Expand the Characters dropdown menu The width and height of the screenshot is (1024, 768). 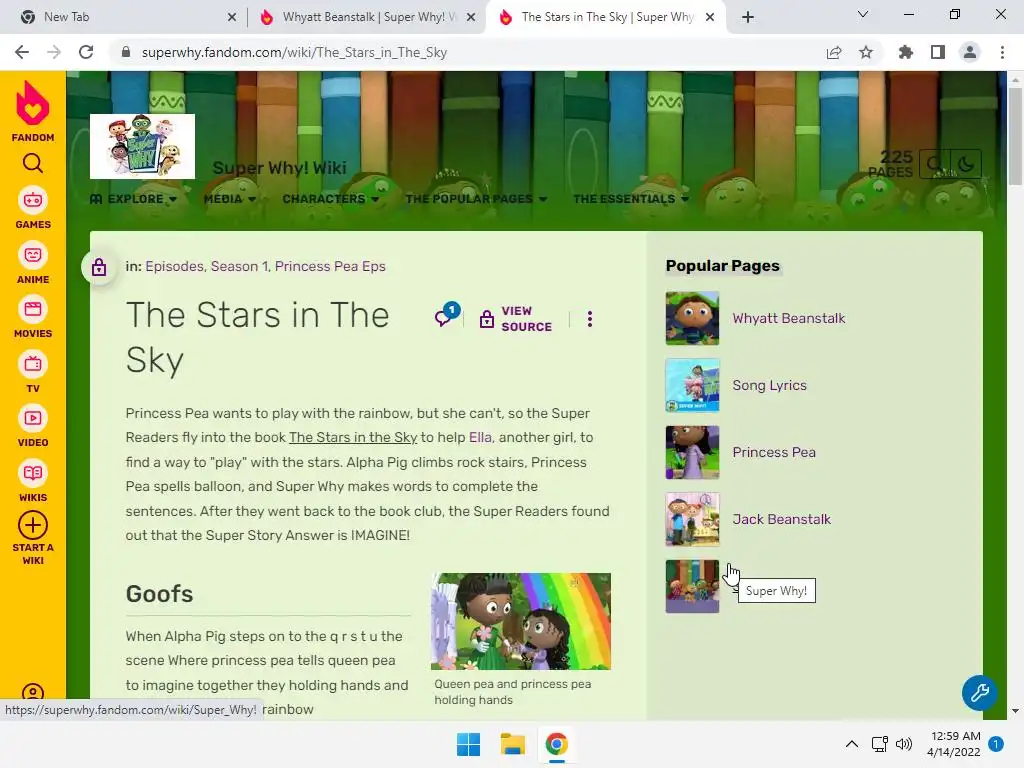tap(330, 199)
